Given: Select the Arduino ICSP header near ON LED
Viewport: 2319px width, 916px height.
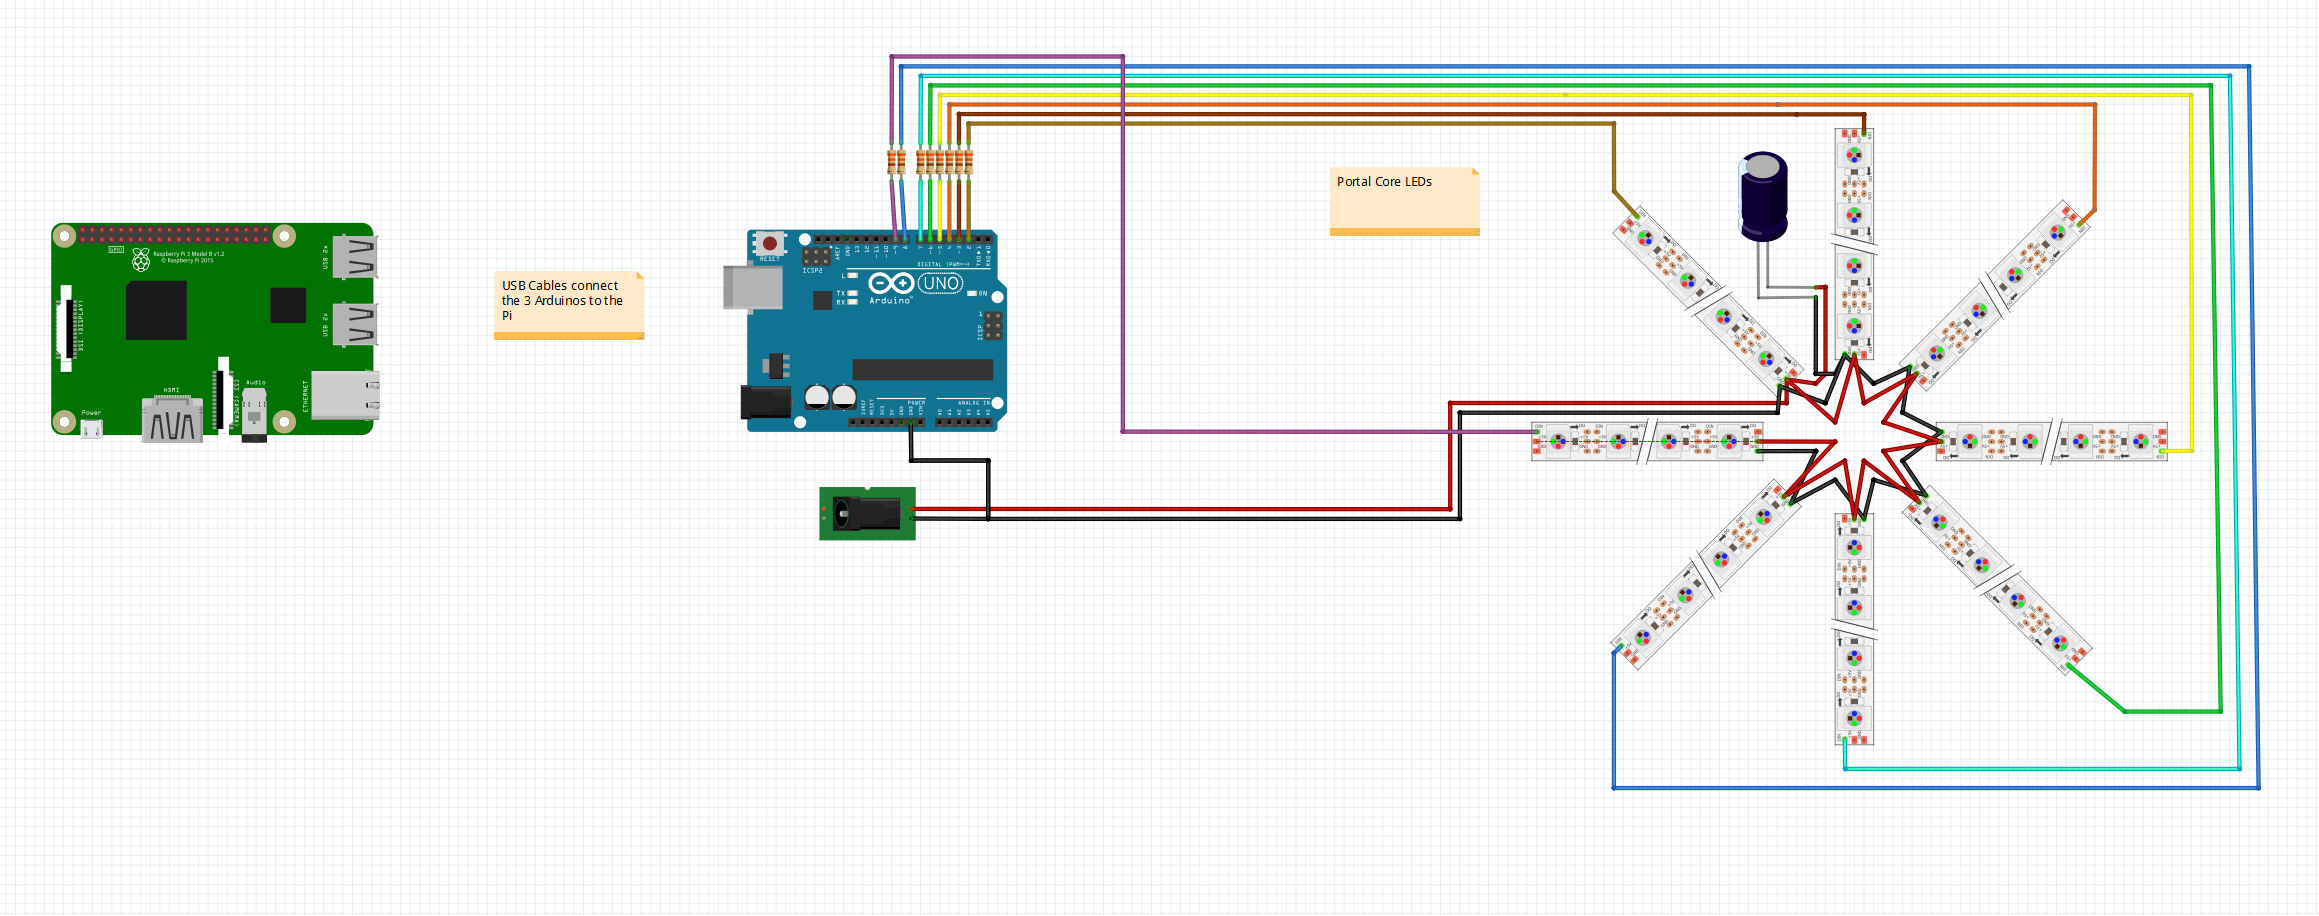Looking at the screenshot, I should click(992, 326).
